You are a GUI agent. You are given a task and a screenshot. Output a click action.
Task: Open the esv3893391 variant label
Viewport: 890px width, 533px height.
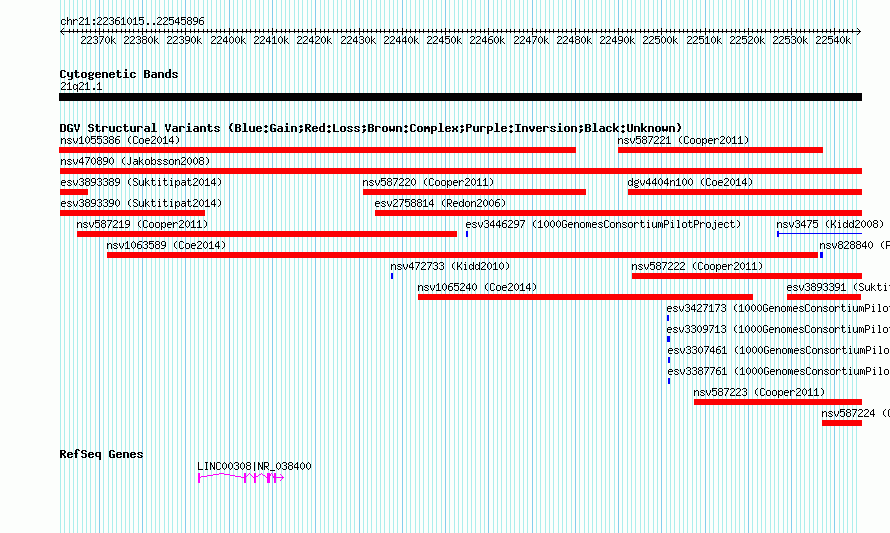838,287
